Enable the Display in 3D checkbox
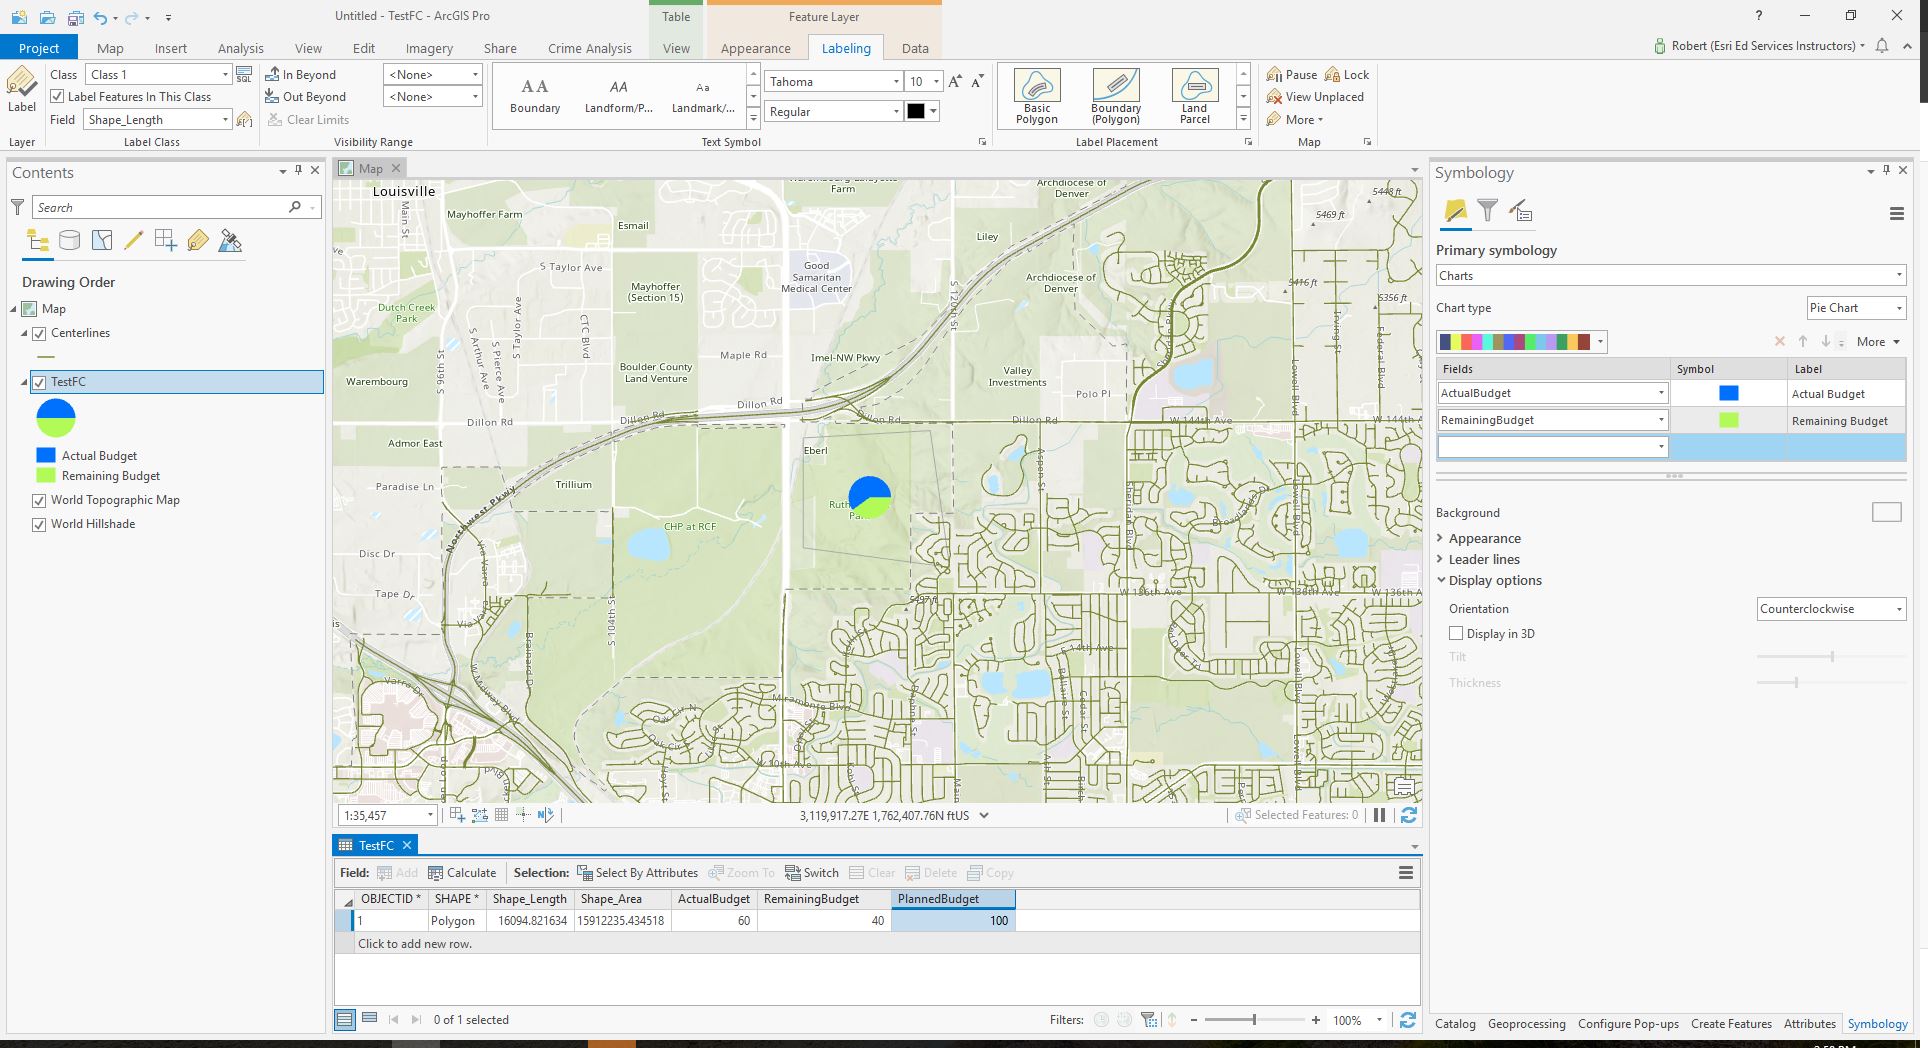The width and height of the screenshot is (1928, 1048). point(1456,633)
